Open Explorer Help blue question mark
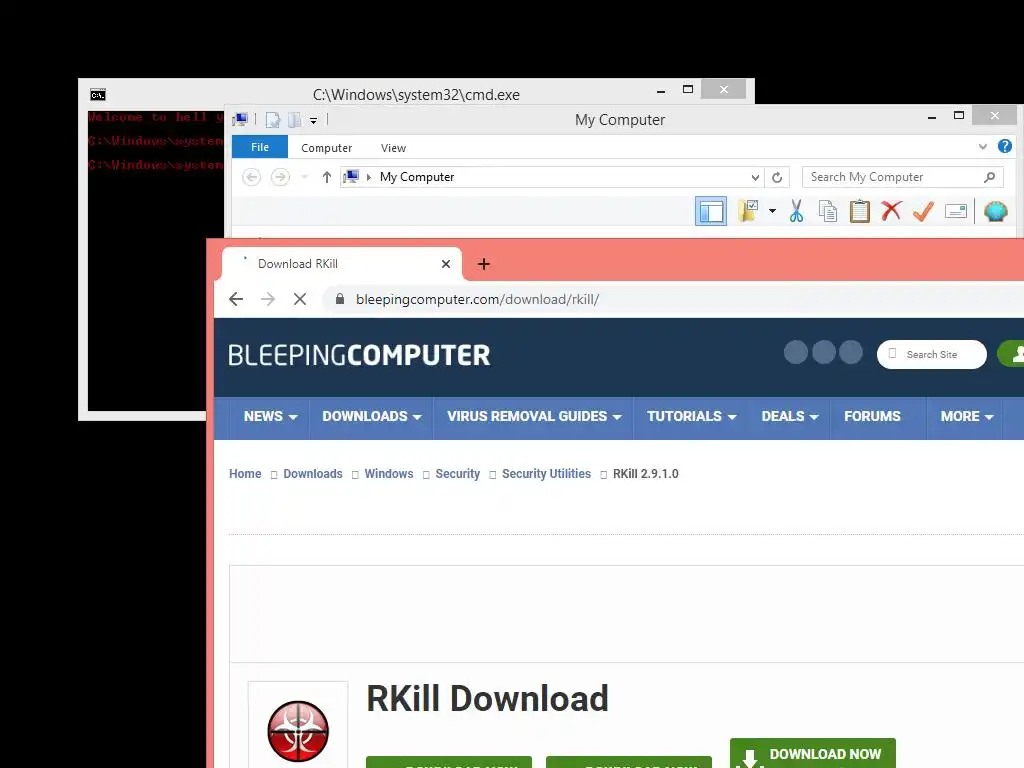 [x=1005, y=146]
